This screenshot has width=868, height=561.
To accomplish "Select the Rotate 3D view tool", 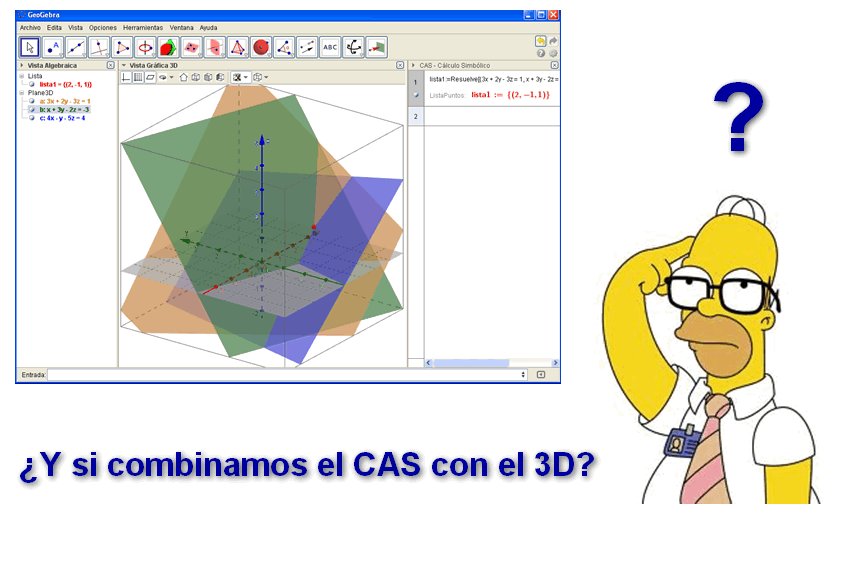I will click(x=353, y=48).
